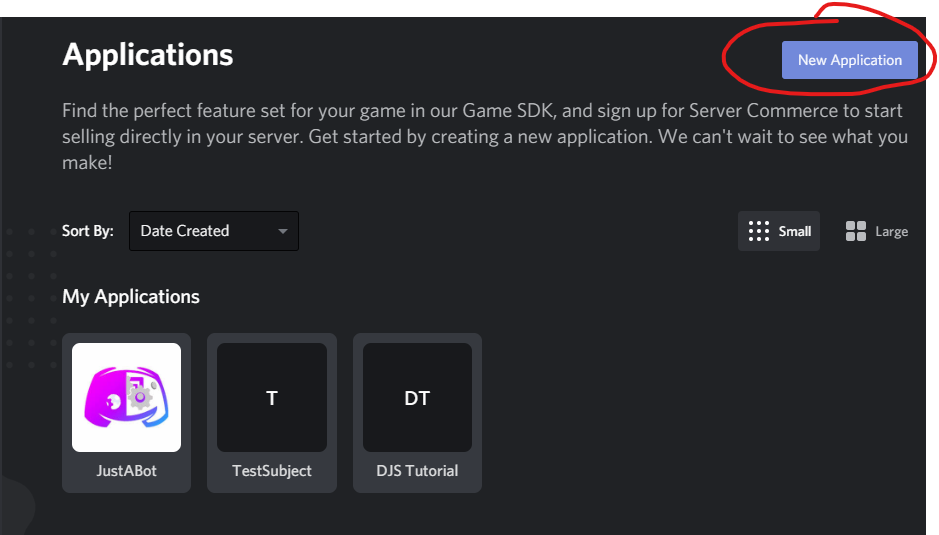939x535 pixels.
Task: Click the DJS Tutorial name label
Action: (x=417, y=471)
